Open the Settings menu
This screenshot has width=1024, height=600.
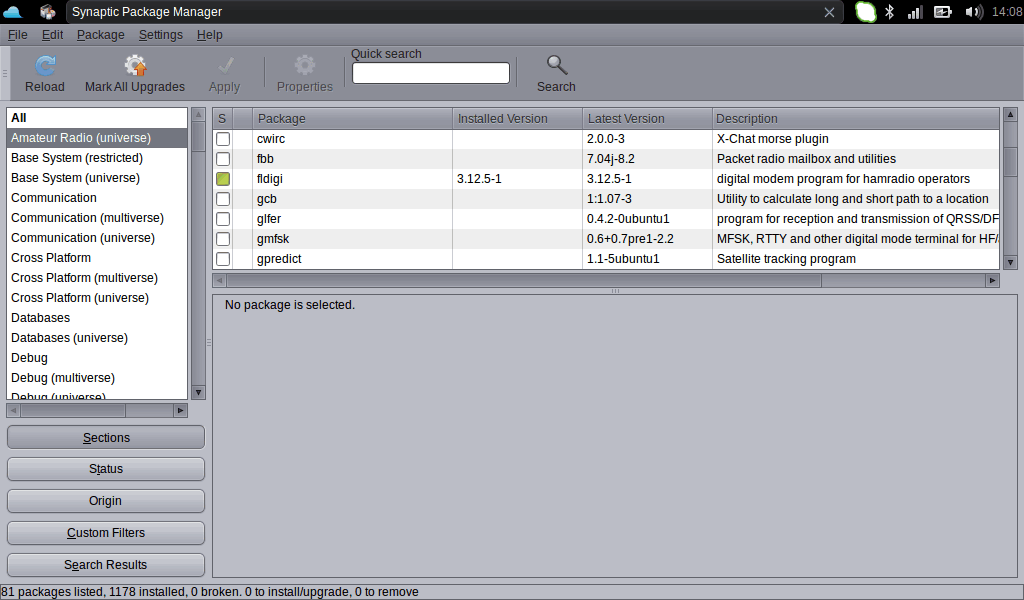pos(160,35)
